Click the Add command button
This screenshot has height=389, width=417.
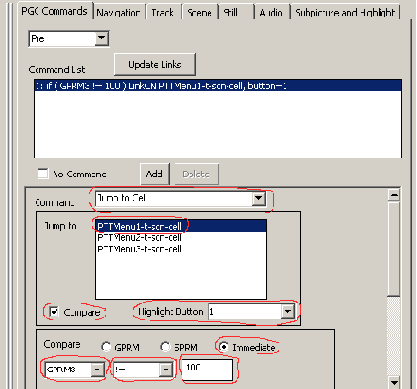pos(154,174)
